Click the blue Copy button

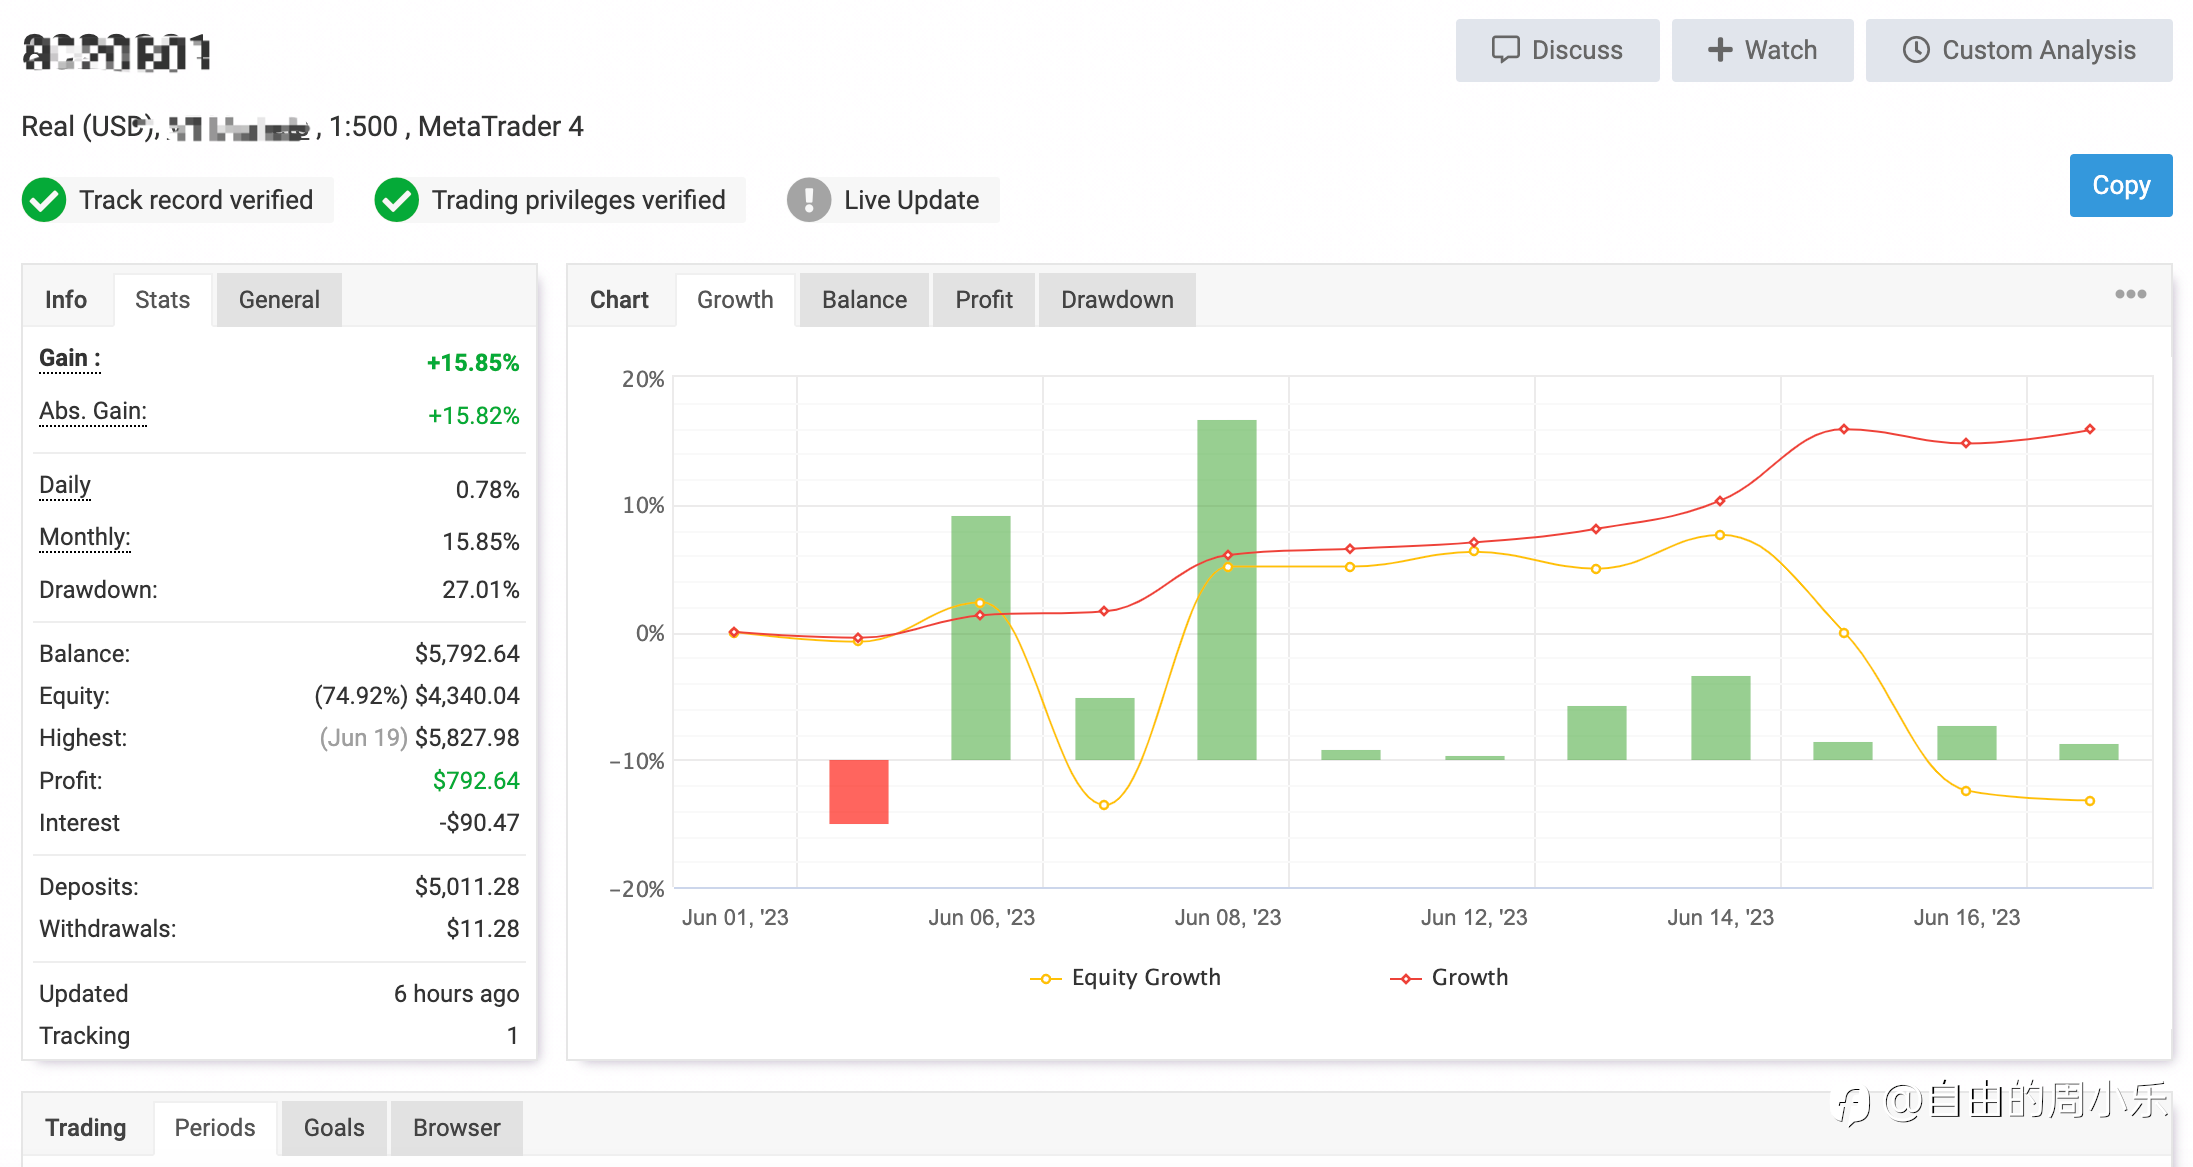[x=2120, y=186]
